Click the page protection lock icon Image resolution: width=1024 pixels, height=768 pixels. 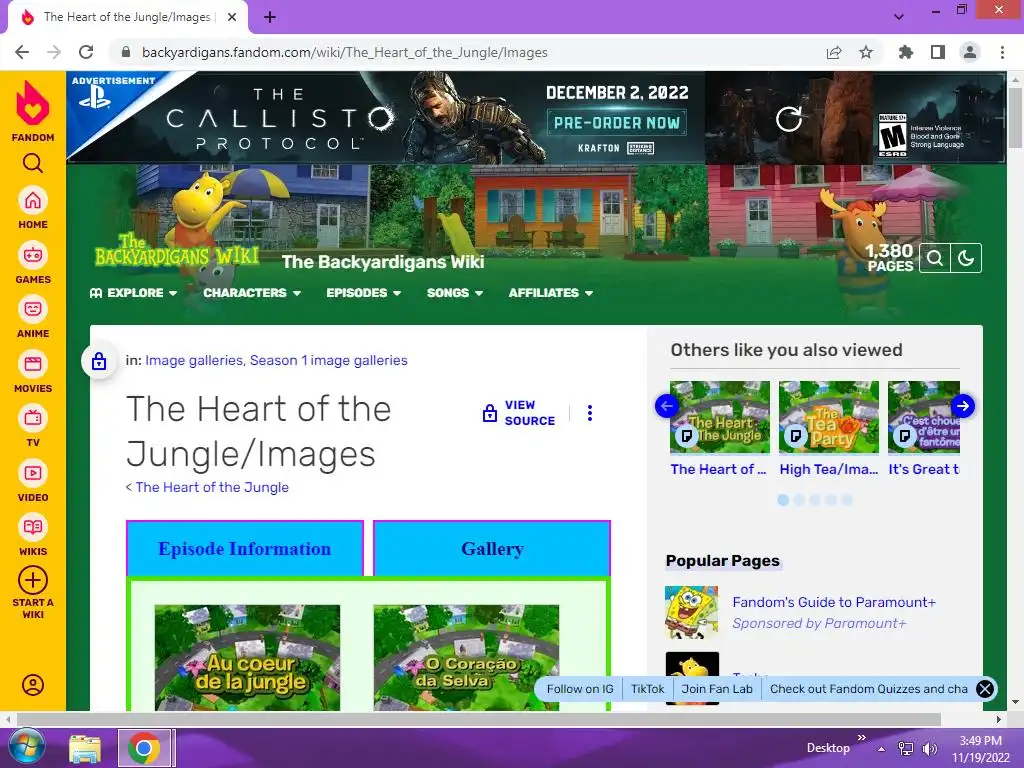pyautogui.click(x=99, y=361)
